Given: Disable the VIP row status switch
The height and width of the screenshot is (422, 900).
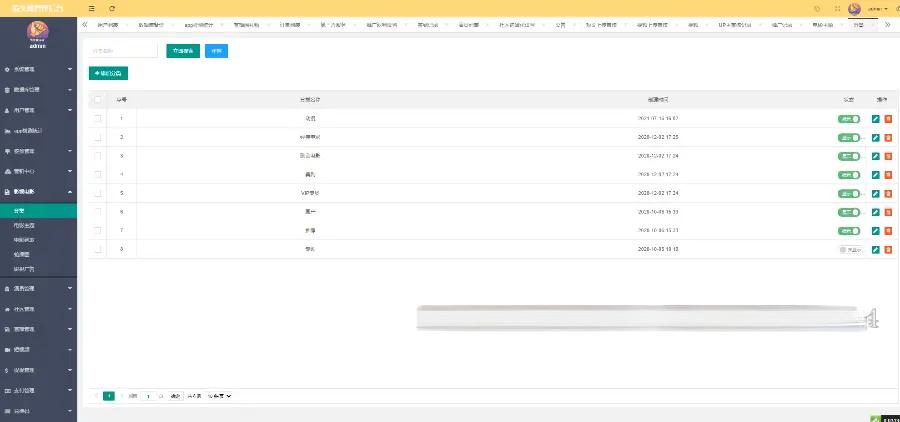Looking at the screenshot, I should point(849,193).
